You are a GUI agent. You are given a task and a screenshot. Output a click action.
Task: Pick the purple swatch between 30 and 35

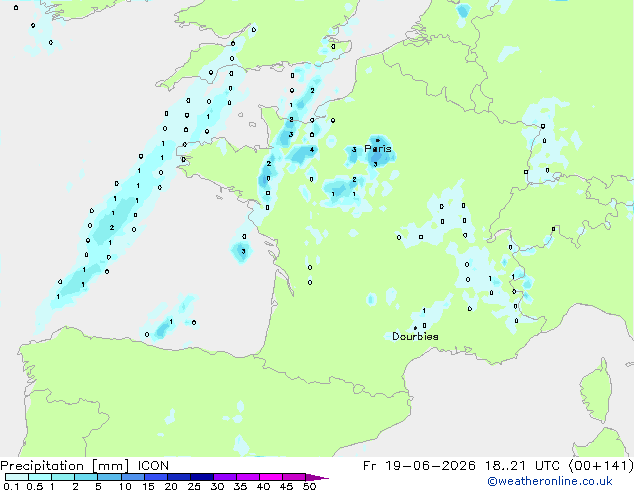[225, 477]
